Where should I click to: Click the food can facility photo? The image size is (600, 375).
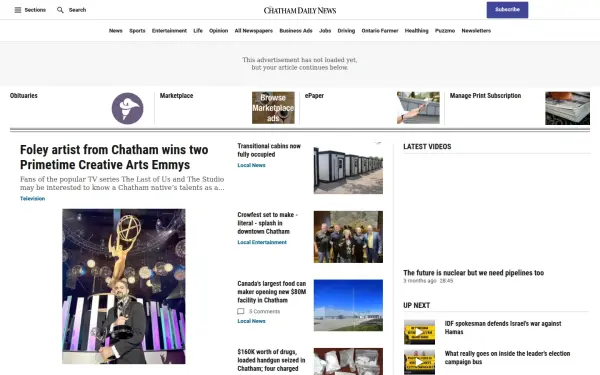pyautogui.click(x=348, y=305)
